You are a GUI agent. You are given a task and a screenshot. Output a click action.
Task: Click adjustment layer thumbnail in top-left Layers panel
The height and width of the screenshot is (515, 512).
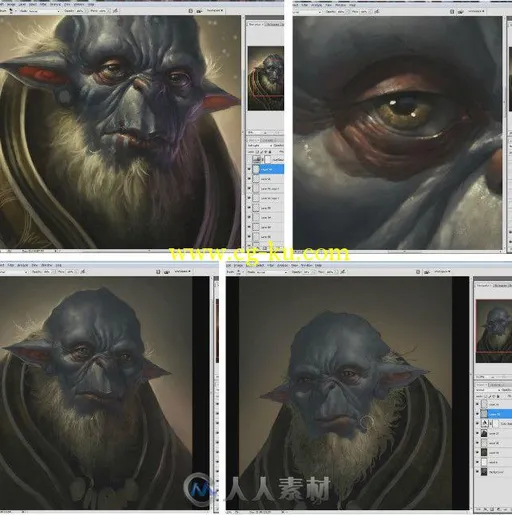(256, 160)
